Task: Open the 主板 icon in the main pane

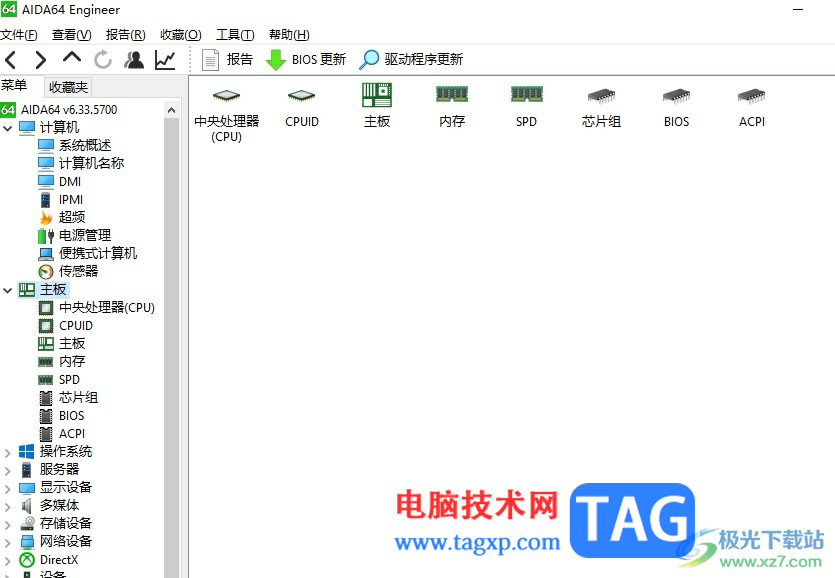Action: coord(377,105)
